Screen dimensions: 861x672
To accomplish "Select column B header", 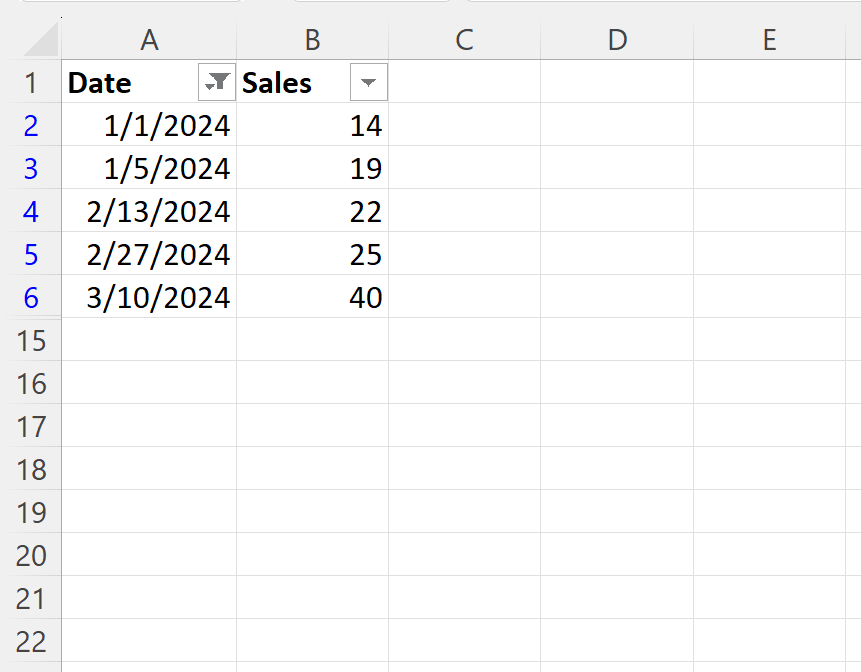I will (312, 40).
